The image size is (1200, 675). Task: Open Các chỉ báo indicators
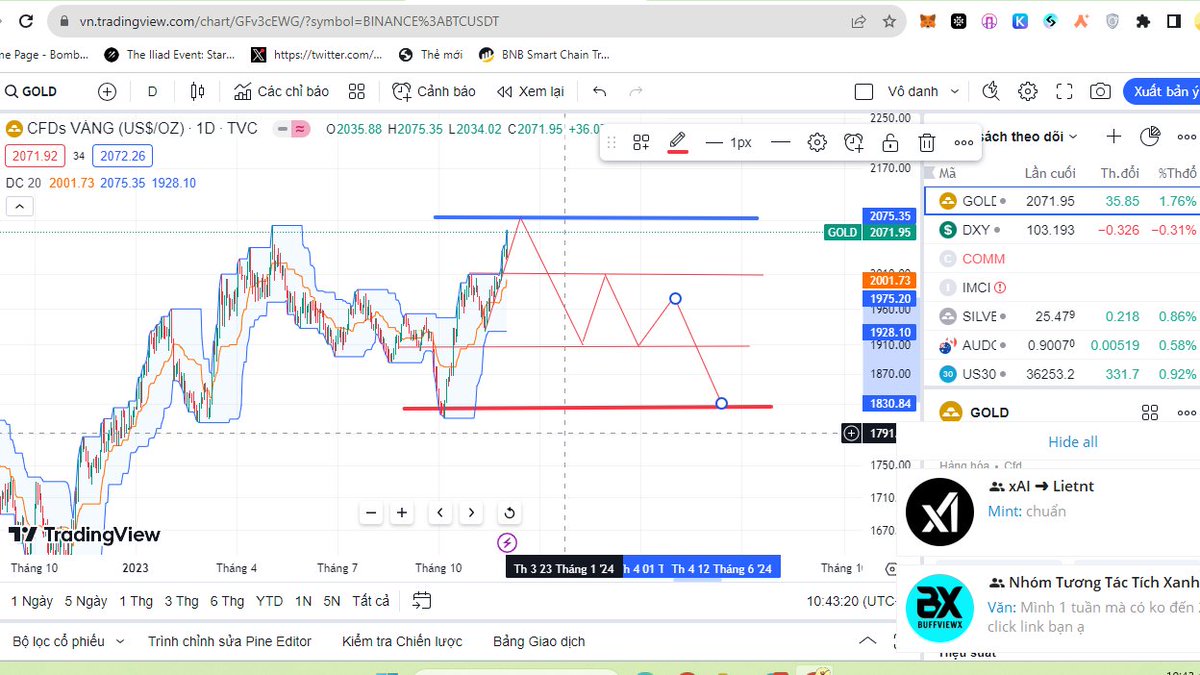(281, 91)
